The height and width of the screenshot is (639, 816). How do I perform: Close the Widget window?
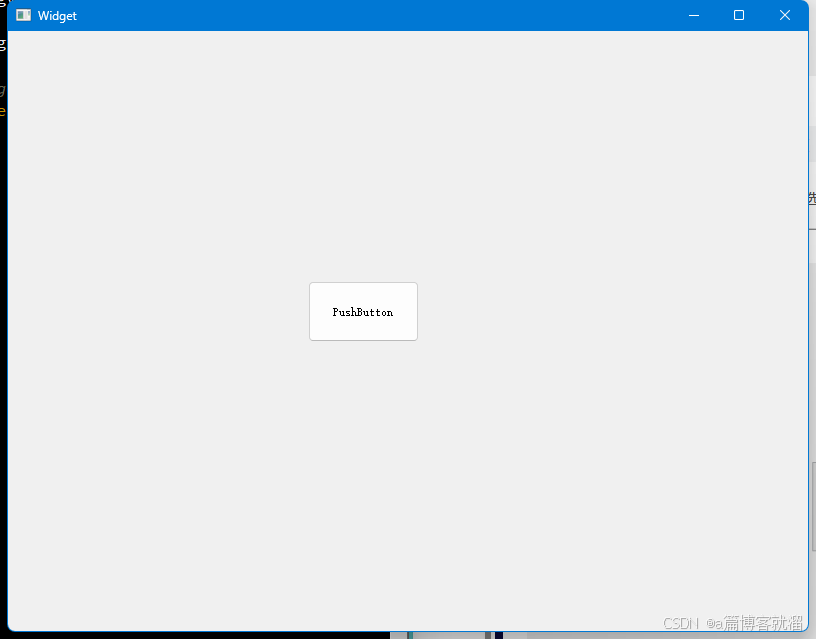(x=785, y=15)
